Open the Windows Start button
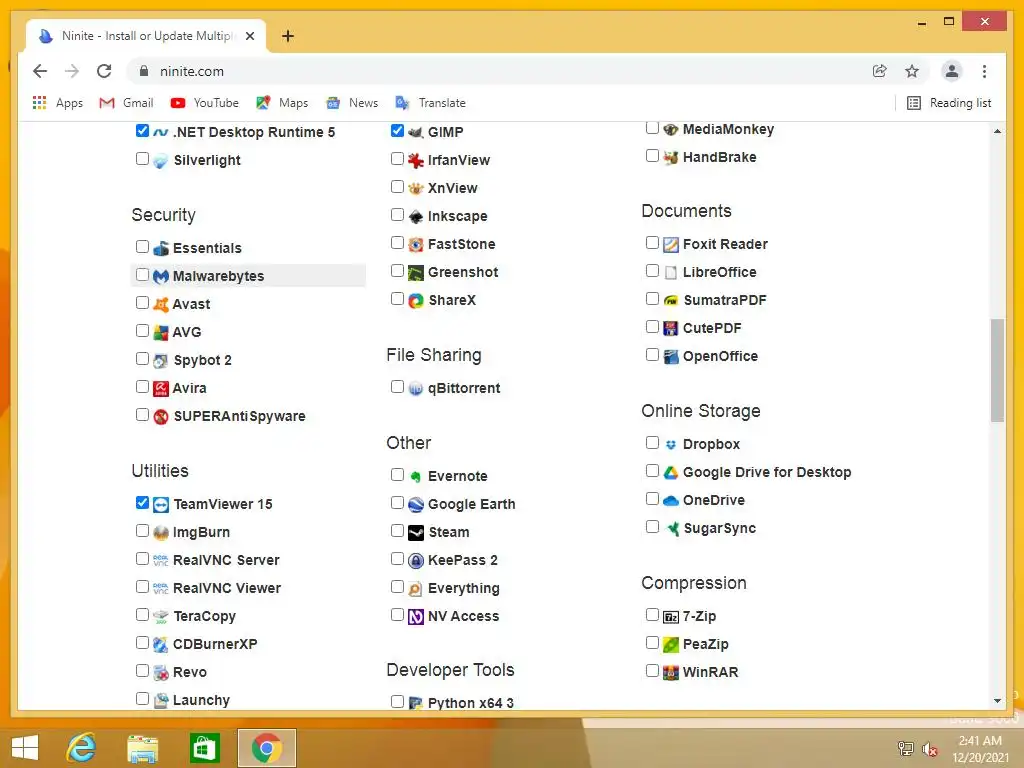The width and height of the screenshot is (1024, 768). [25, 748]
